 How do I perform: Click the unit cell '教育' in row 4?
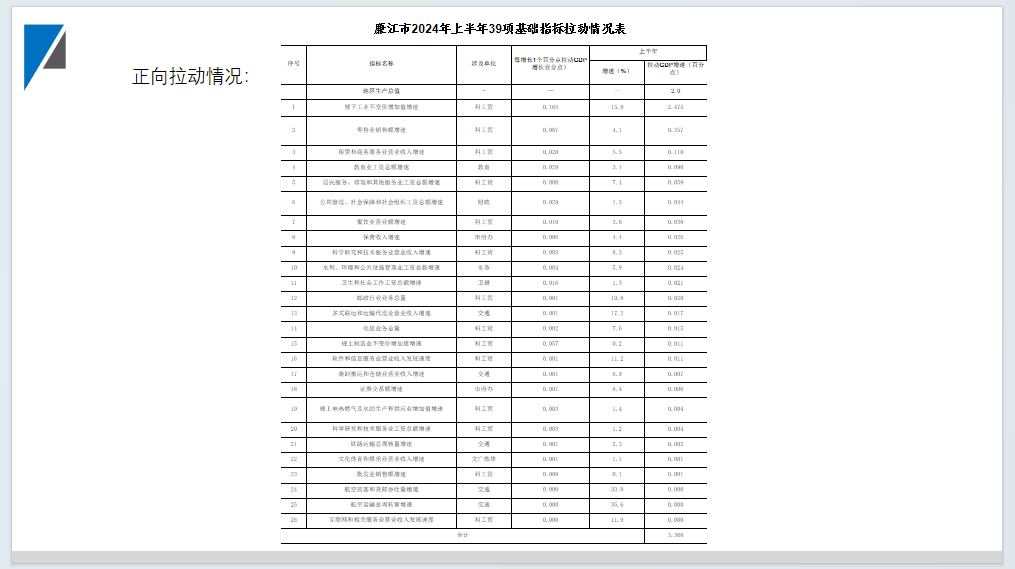(x=484, y=168)
